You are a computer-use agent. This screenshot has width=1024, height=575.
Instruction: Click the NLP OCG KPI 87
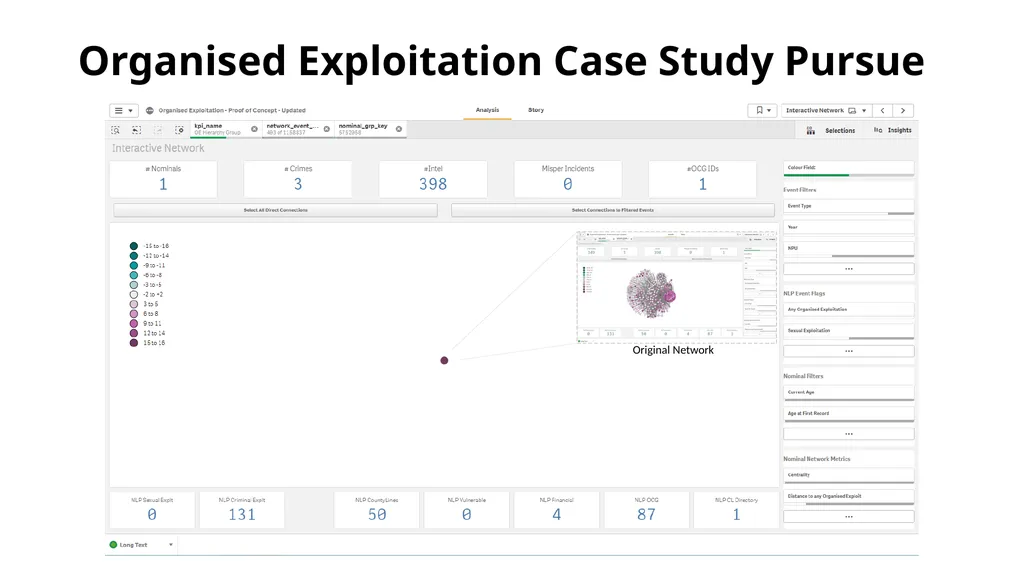click(647, 510)
